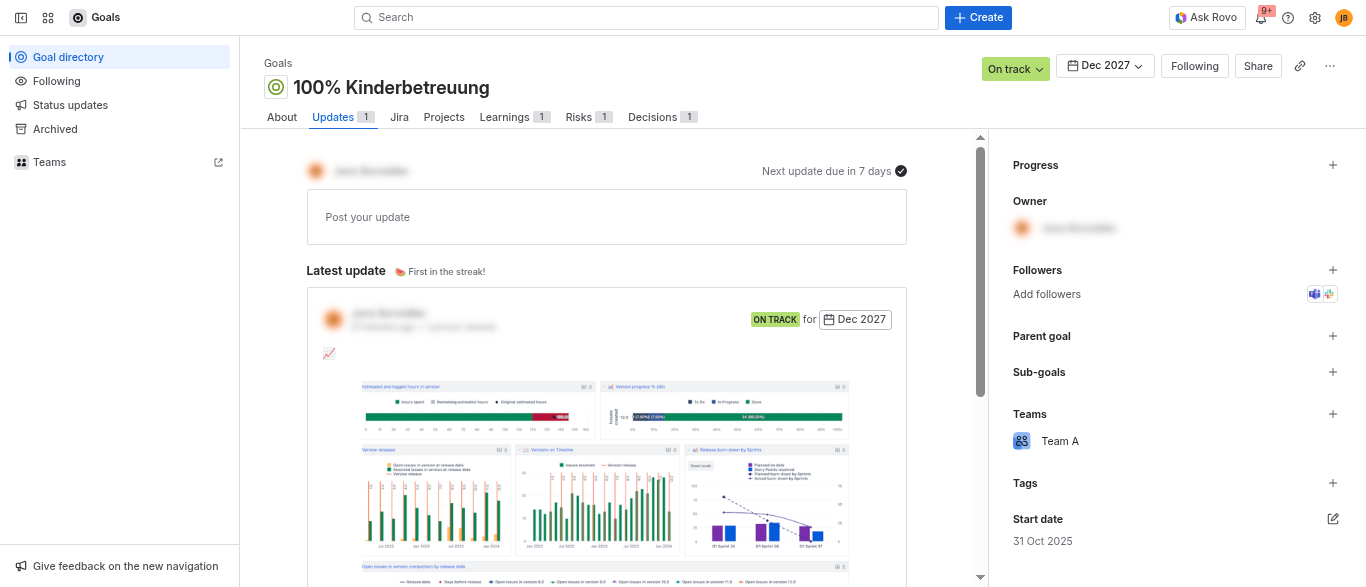Open the more actions ellipsis menu
The width and height of the screenshot is (1366, 587).
coord(1330,66)
